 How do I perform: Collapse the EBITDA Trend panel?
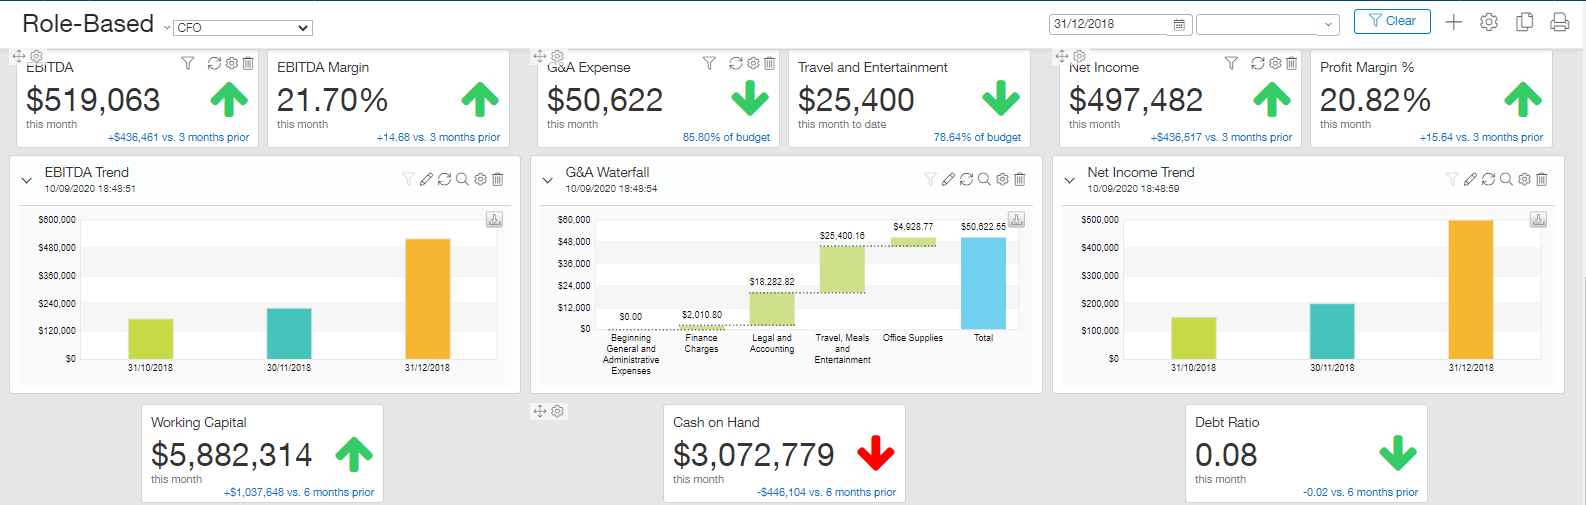point(27,181)
